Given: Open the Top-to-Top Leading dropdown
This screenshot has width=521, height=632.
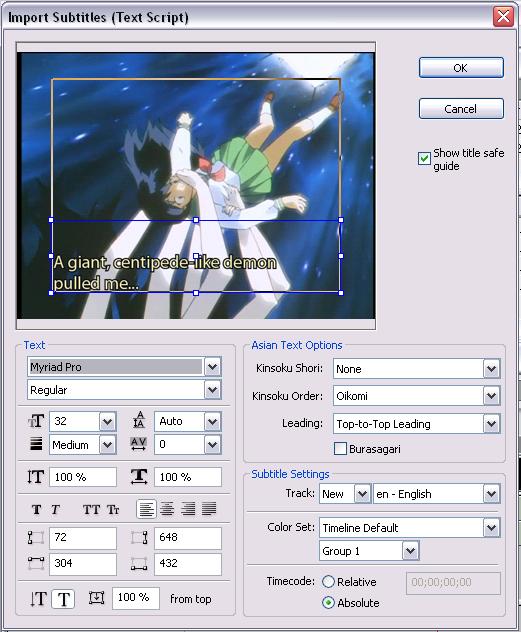Looking at the screenshot, I should click(x=491, y=424).
